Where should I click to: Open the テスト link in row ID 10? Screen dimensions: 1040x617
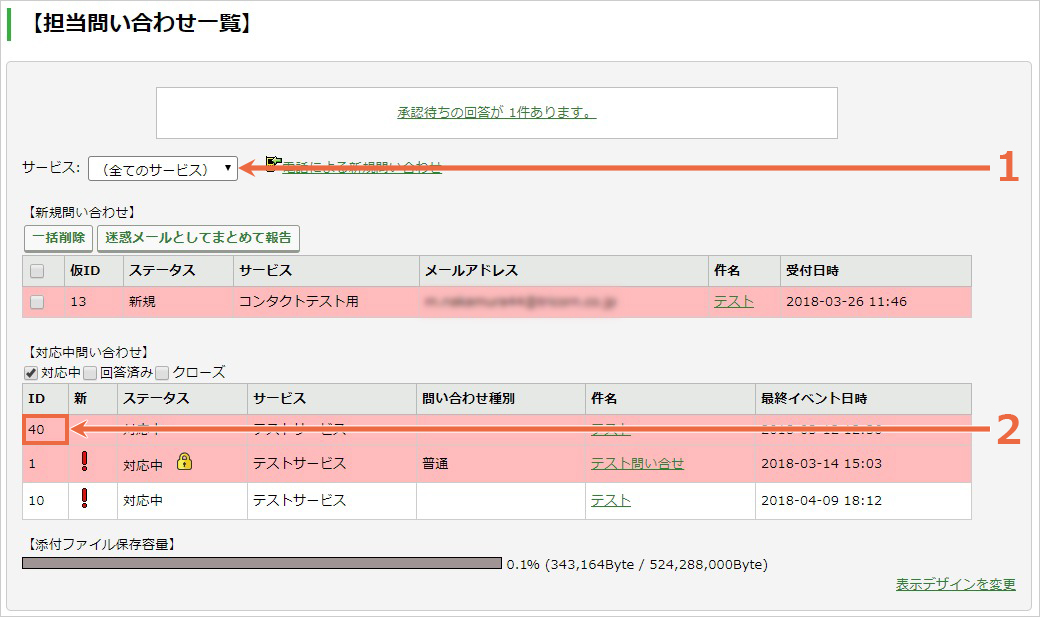(x=610, y=500)
